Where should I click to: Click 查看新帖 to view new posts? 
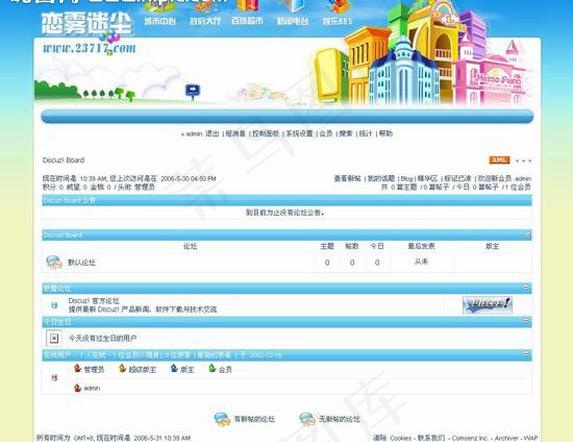tap(348, 179)
